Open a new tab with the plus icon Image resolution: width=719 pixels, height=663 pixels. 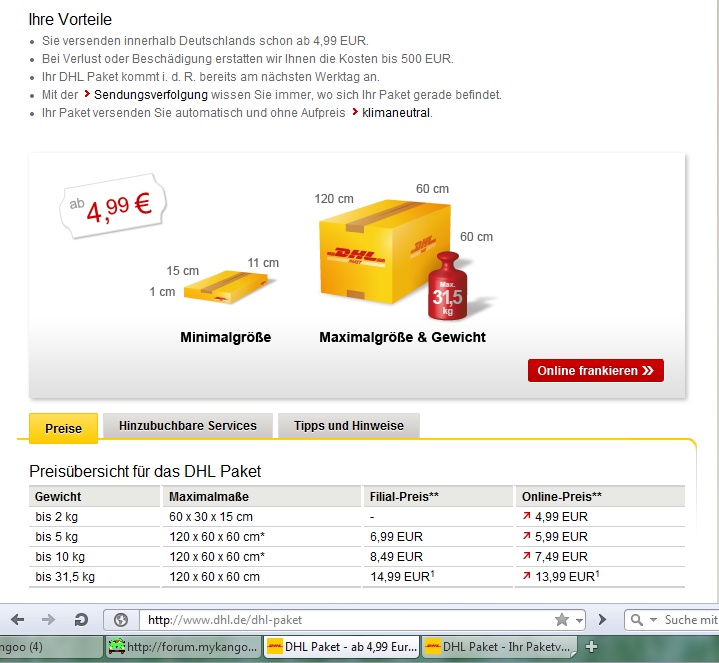click(x=592, y=646)
